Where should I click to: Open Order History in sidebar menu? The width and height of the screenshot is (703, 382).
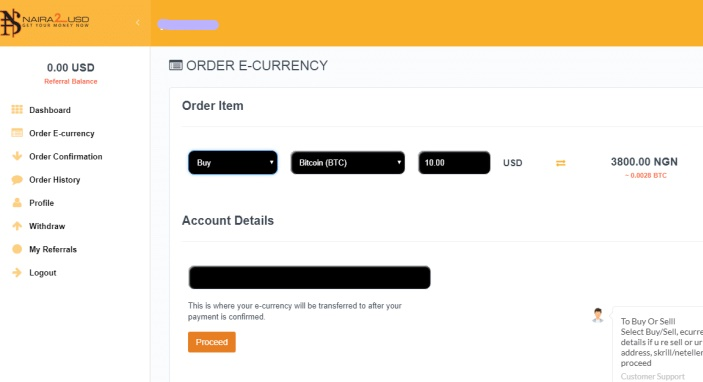[55, 180]
